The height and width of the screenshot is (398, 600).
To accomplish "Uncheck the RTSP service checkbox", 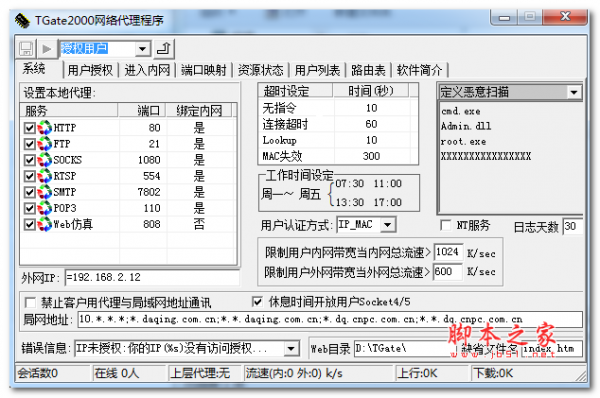I will [x=29, y=176].
